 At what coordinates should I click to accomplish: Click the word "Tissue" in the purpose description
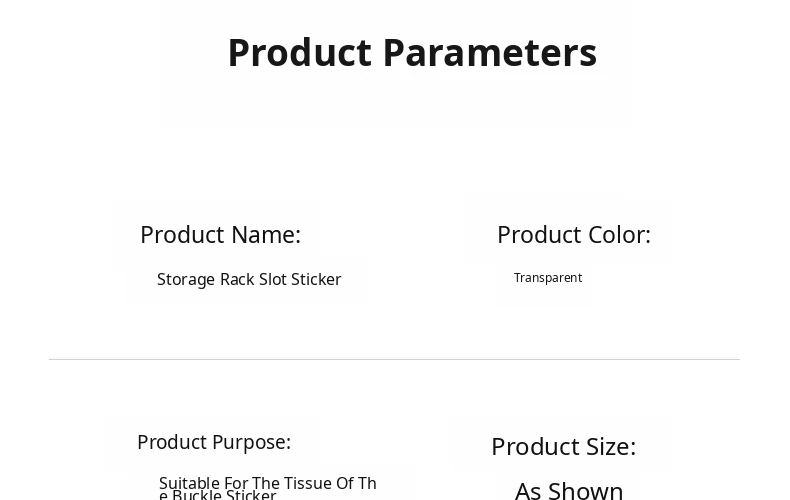click(308, 484)
